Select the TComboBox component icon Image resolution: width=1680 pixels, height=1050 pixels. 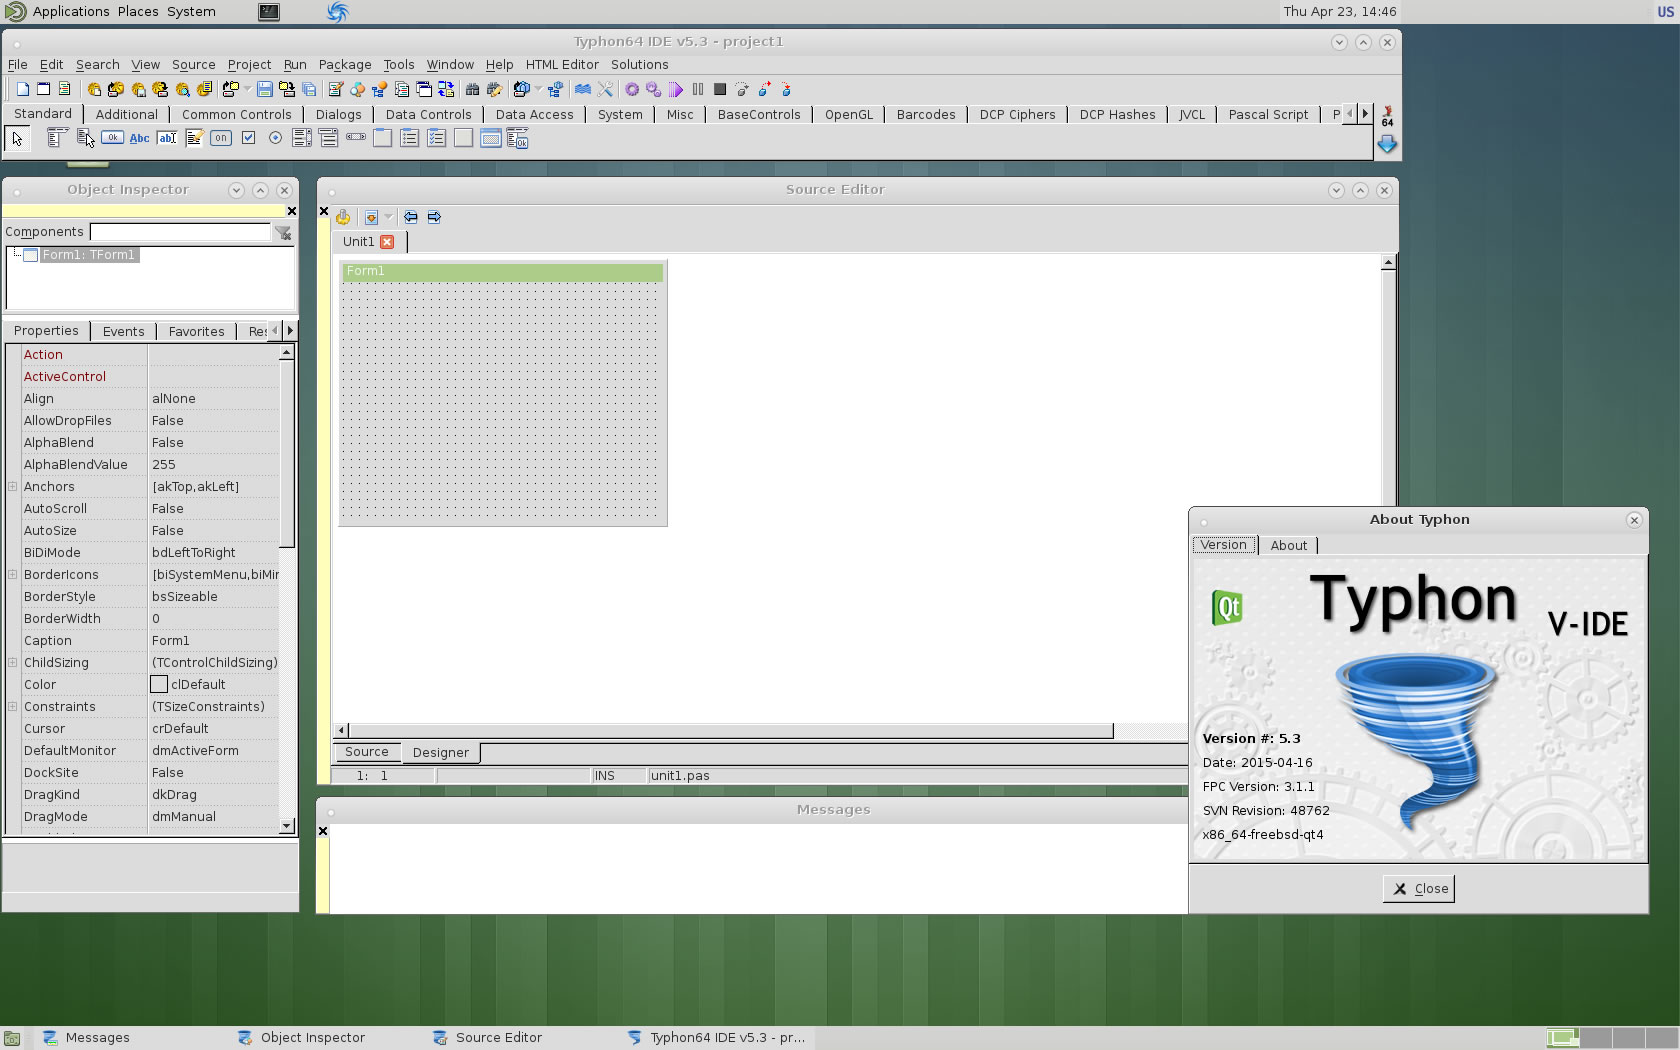click(329, 138)
